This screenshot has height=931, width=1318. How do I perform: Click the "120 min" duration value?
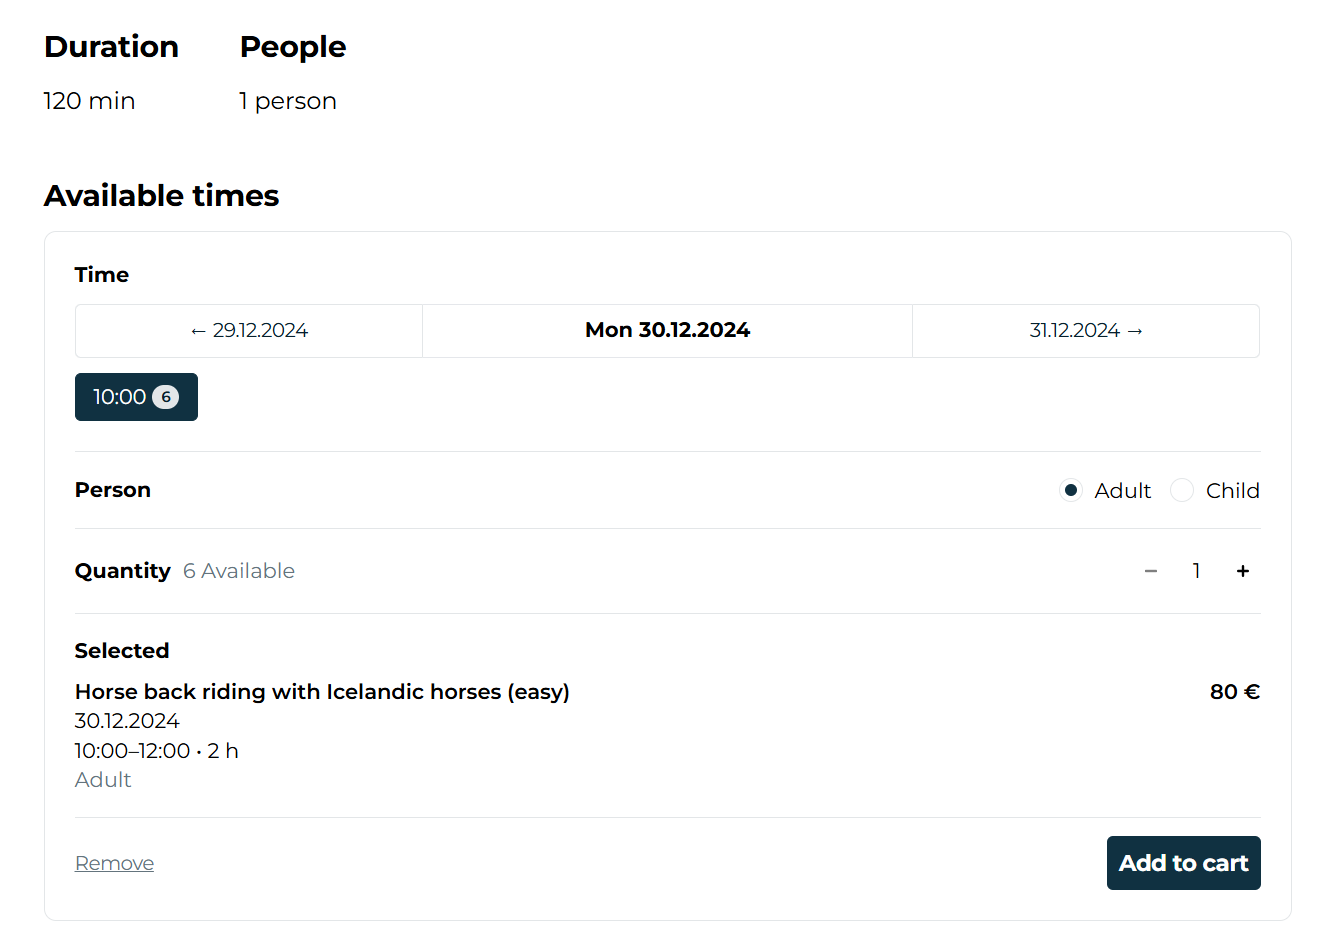(89, 101)
